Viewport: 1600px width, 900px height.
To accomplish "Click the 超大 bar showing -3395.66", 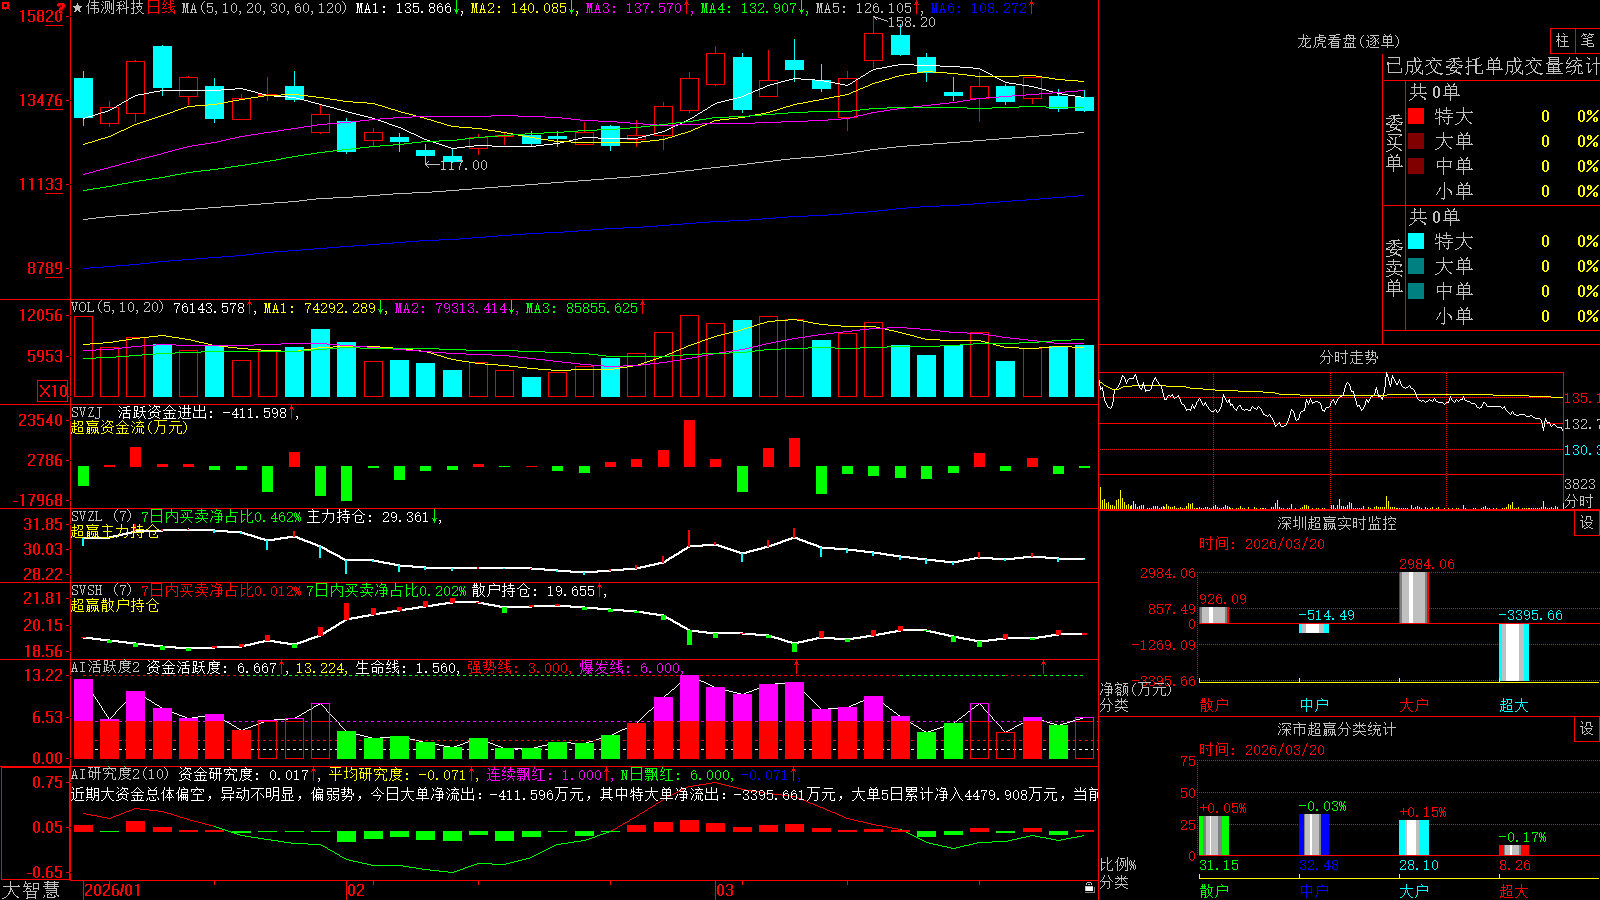I will [1513, 652].
